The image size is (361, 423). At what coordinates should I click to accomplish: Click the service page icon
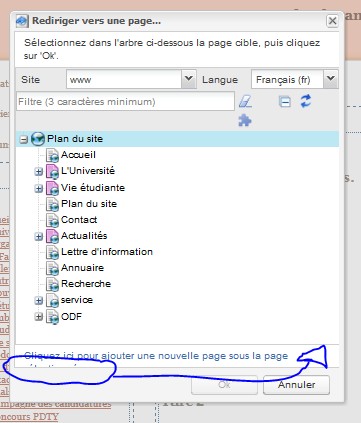(52, 300)
